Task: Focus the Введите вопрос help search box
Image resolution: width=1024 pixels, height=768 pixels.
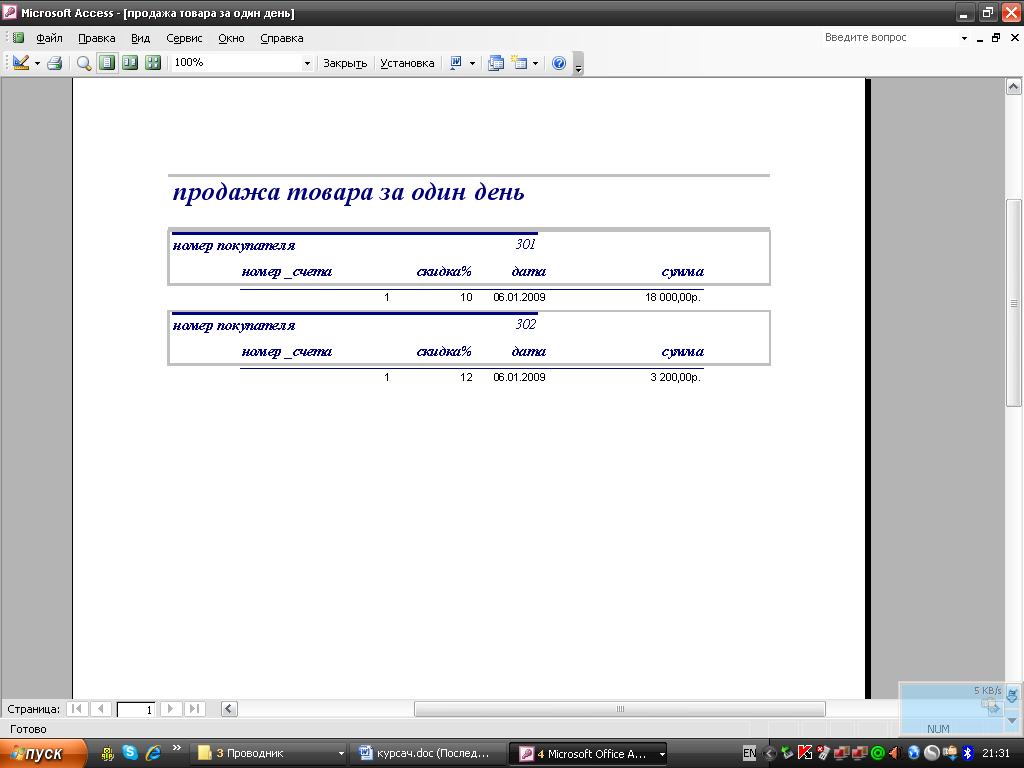Action: [889, 38]
